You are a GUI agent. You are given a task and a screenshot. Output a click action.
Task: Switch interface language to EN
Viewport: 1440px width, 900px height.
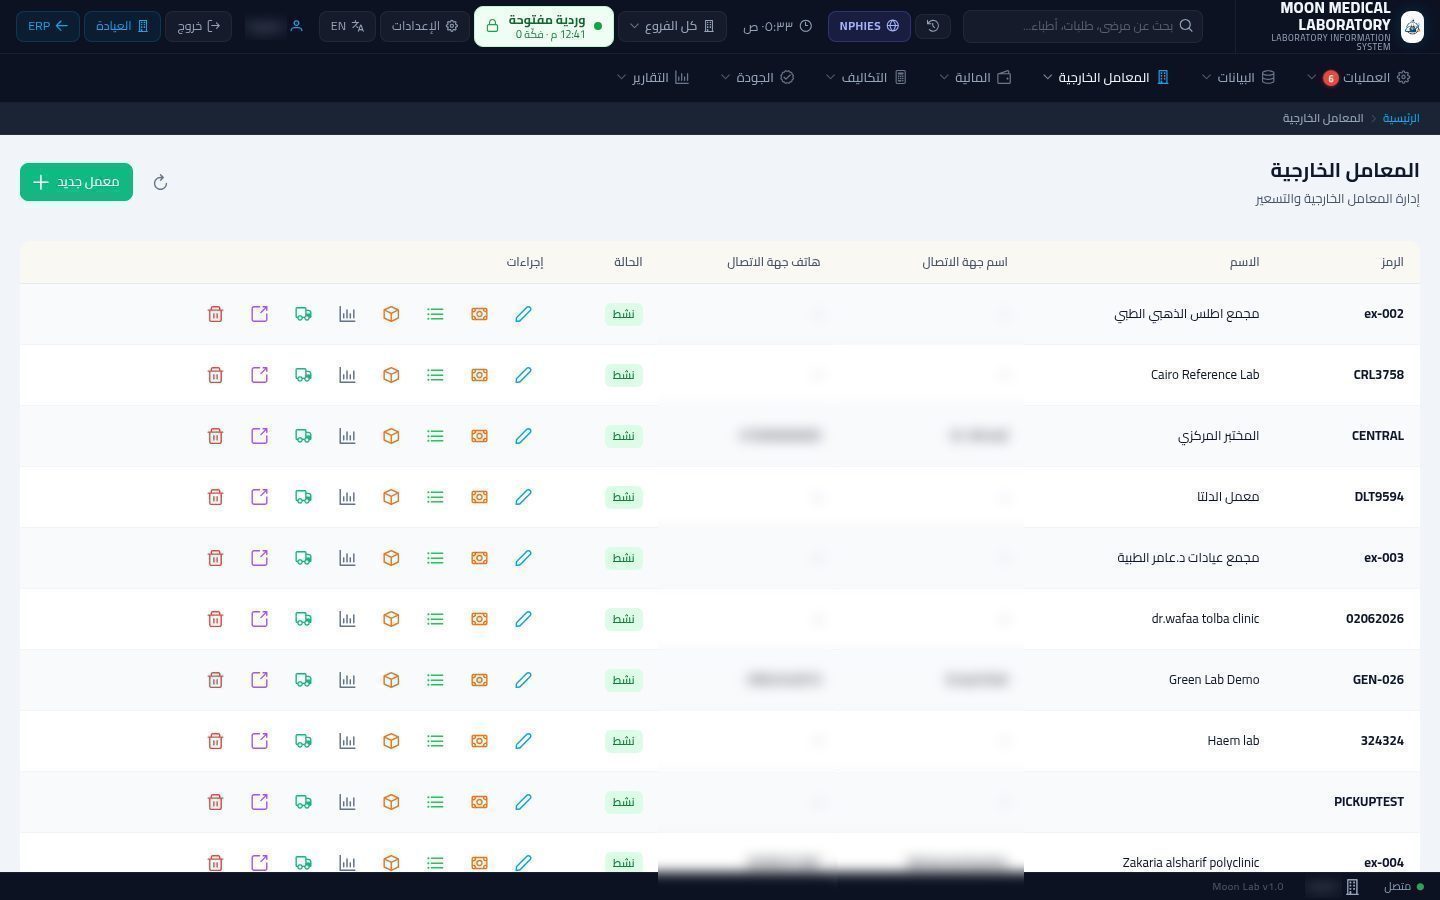(x=348, y=26)
